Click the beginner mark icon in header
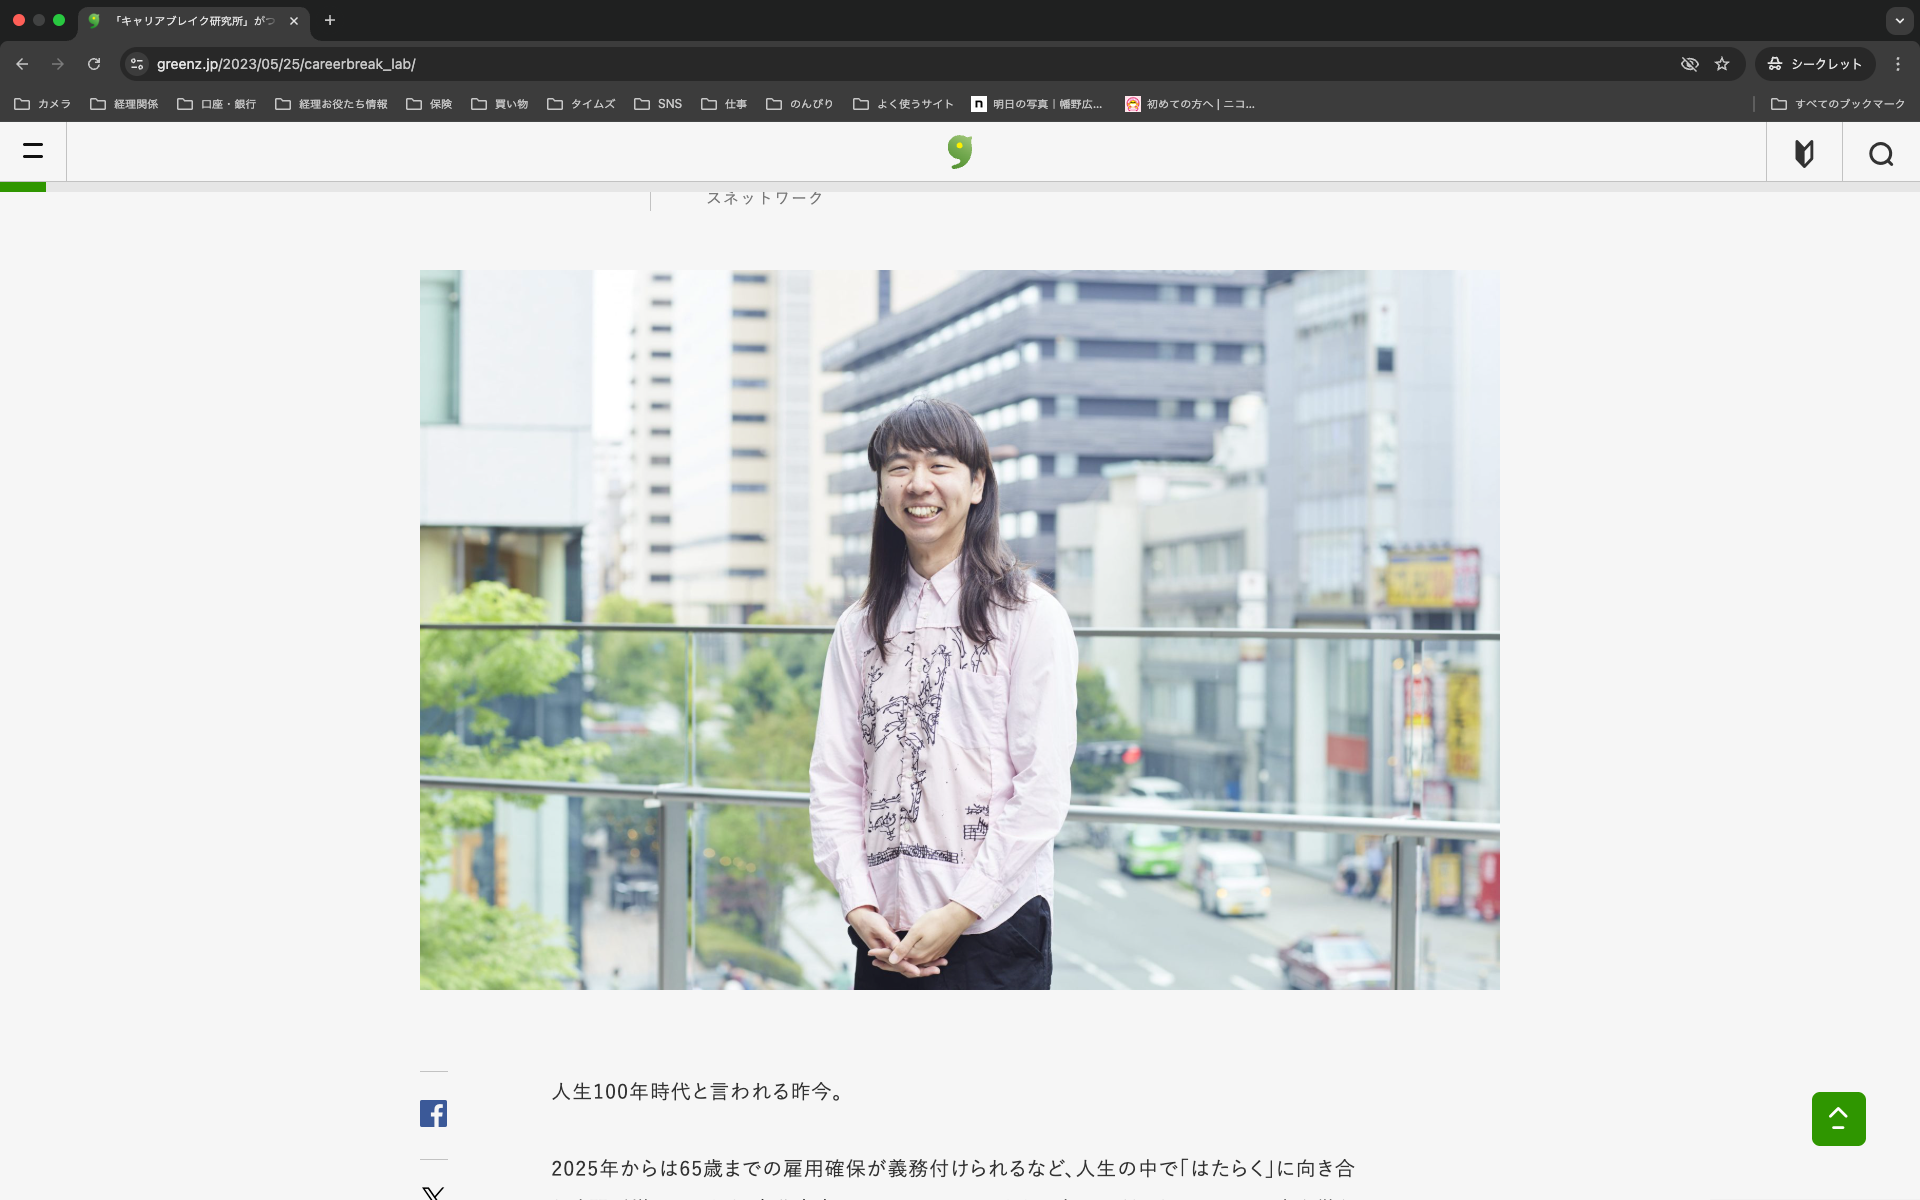The height and width of the screenshot is (1200, 1920). pyautogui.click(x=1804, y=153)
